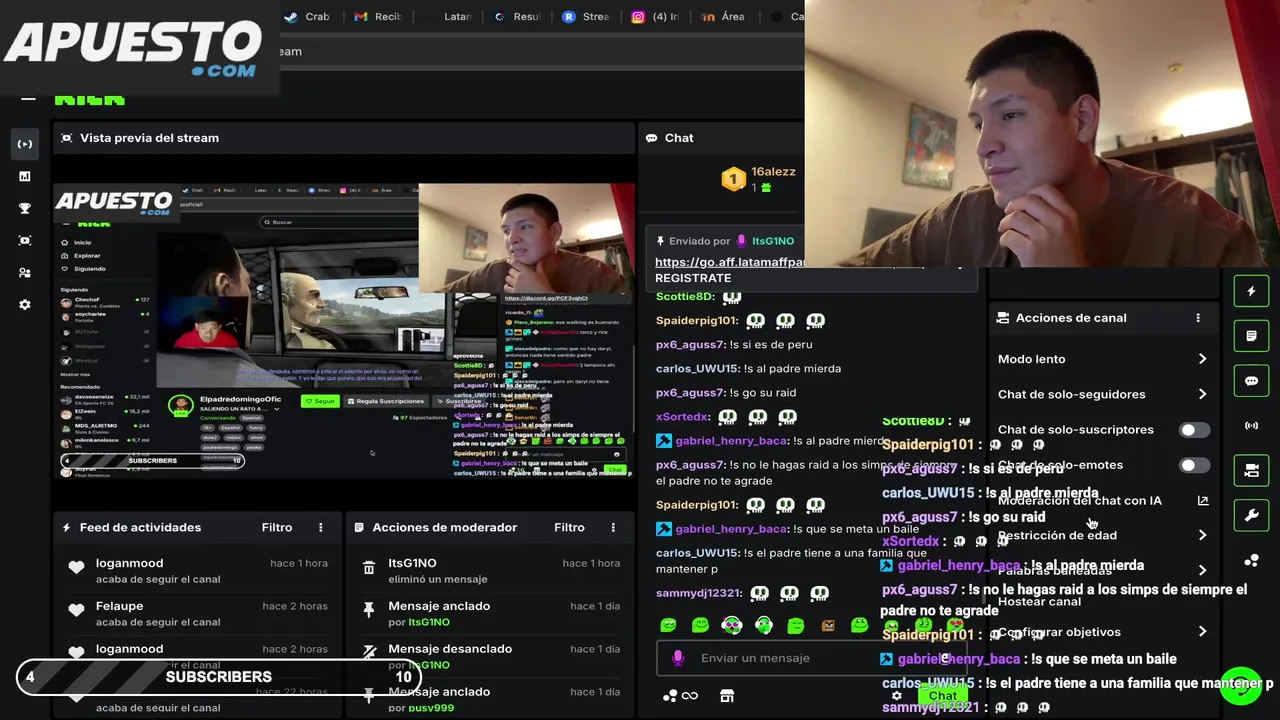1280x720 pixels.
Task: Click Felaupe follow entry in activity feed
Action: pos(196,613)
